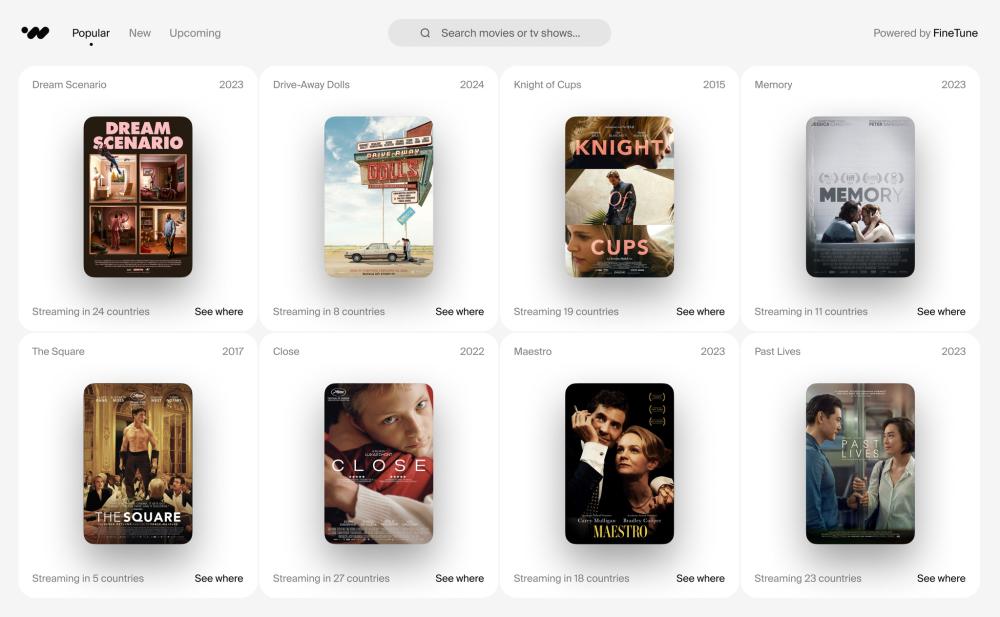
Task: Click See where for Knight of Cups
Action: (700, 311)
